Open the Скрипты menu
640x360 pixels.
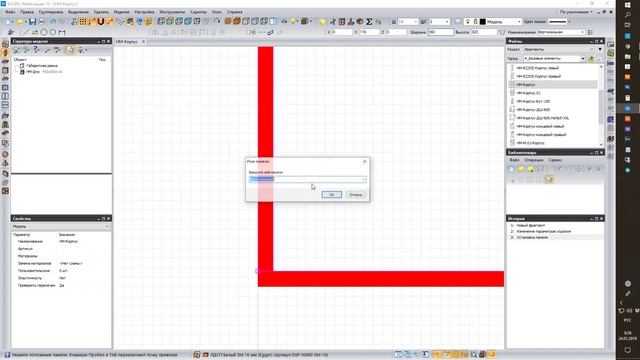click(198, 12)
